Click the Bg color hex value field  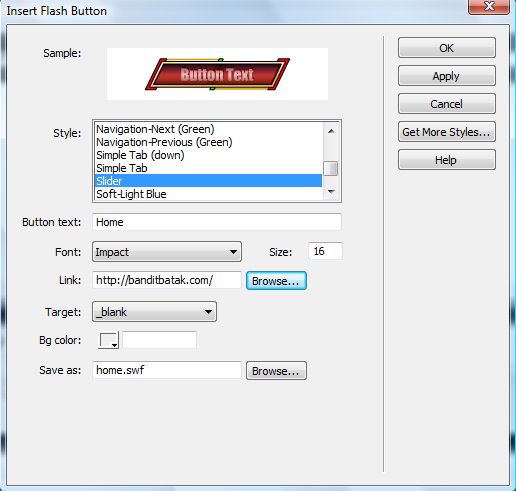tap(160, 340)
